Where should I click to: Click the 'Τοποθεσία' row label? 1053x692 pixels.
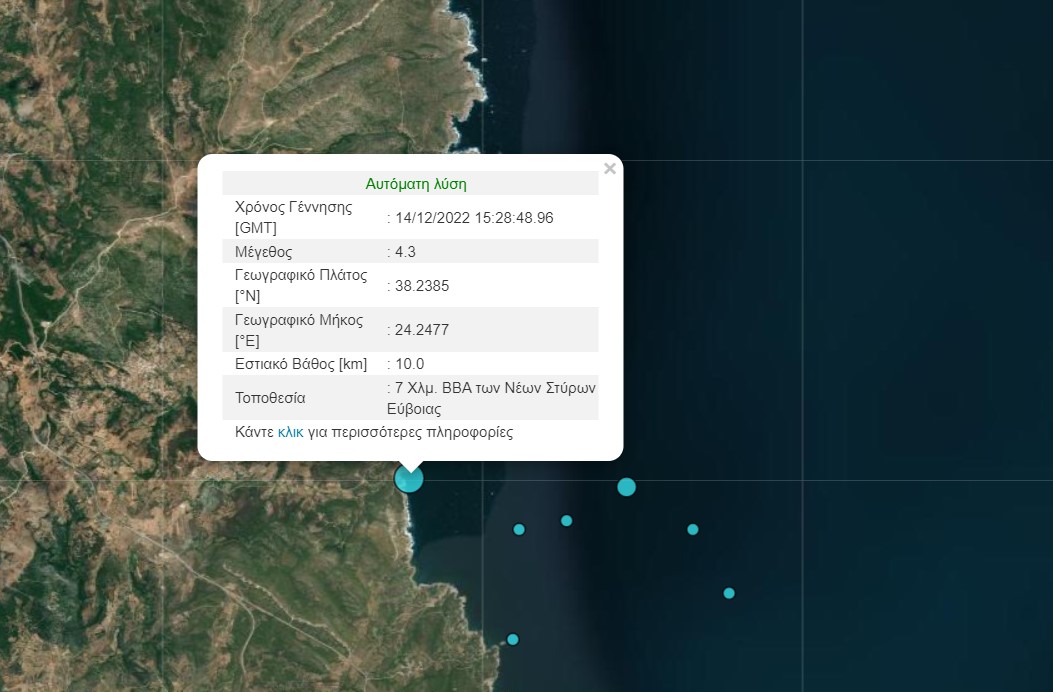click(270, 398)
